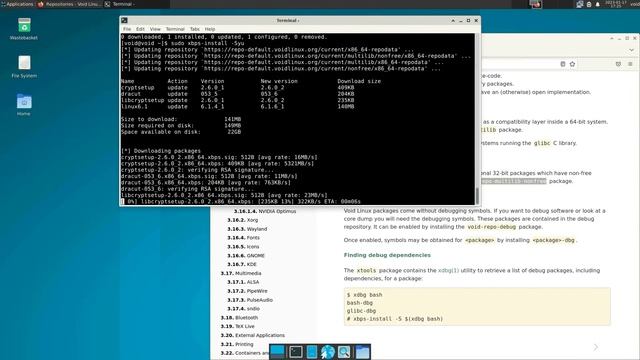640x360 pixels.
Task: Click the linux6.1 row in the terminal update table
Action: (238, 107)
